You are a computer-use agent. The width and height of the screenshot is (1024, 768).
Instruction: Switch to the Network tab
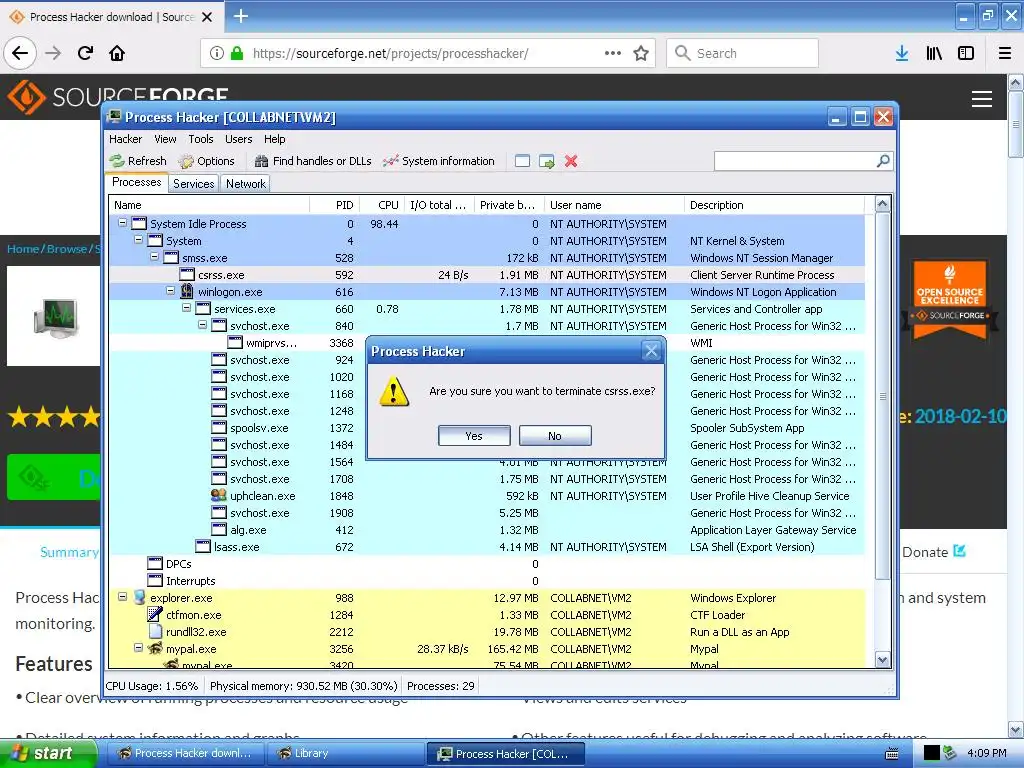[x=246, y=184]
